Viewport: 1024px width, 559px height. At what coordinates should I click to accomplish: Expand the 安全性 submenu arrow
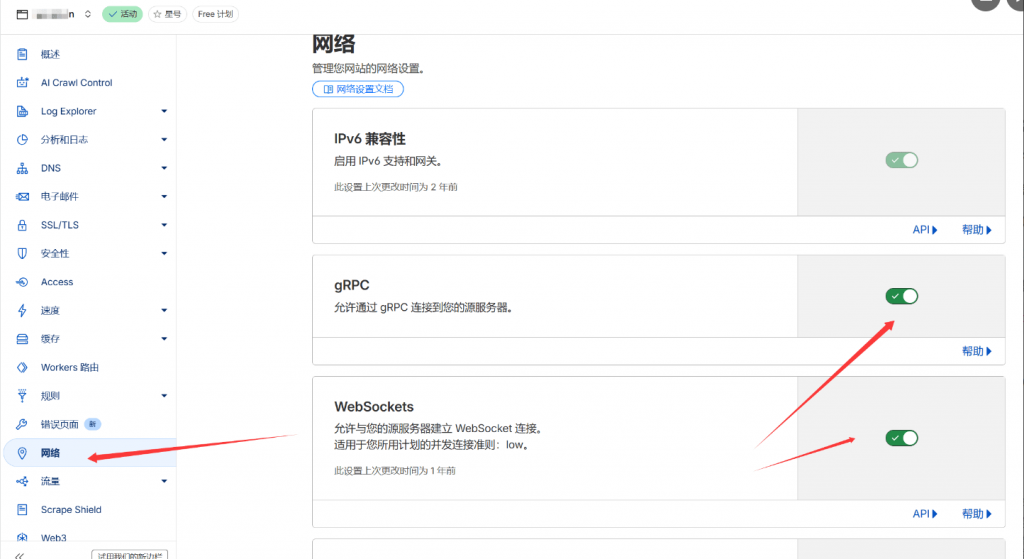pyautogui.click(x=164, y=253)
